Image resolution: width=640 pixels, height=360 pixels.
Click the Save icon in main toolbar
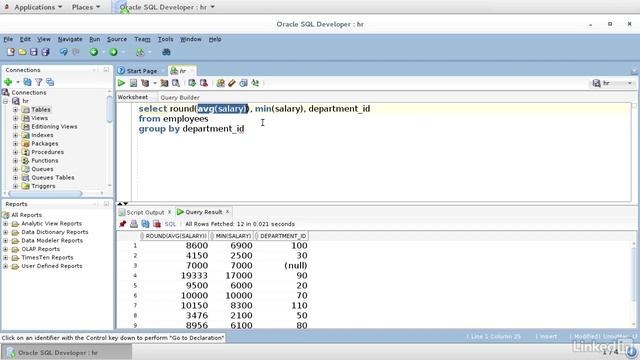coord(33,52)
